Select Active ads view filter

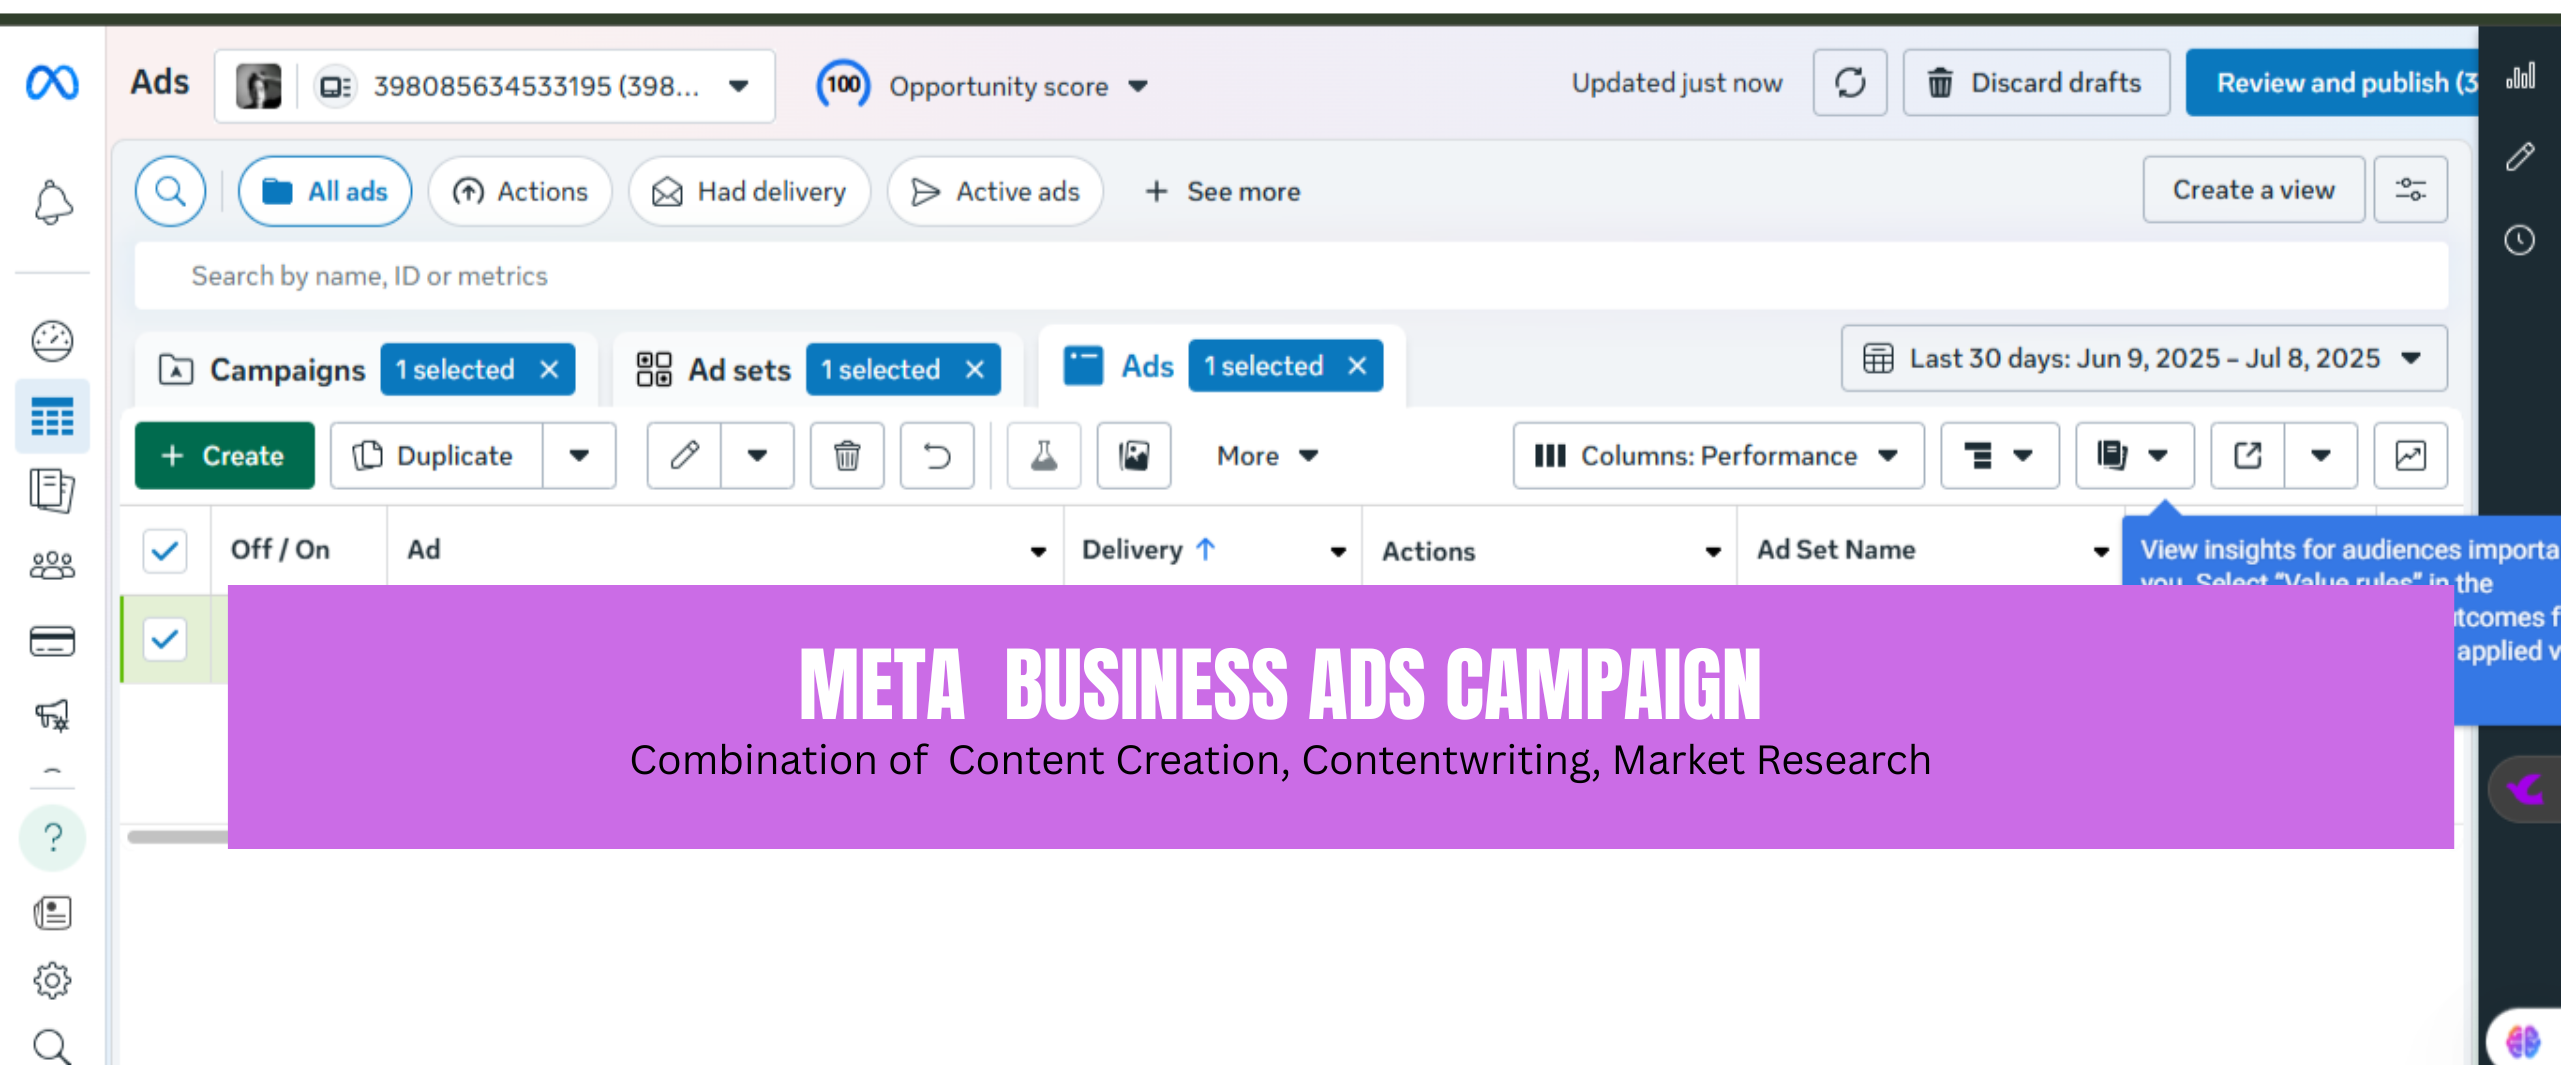point(995,191)
